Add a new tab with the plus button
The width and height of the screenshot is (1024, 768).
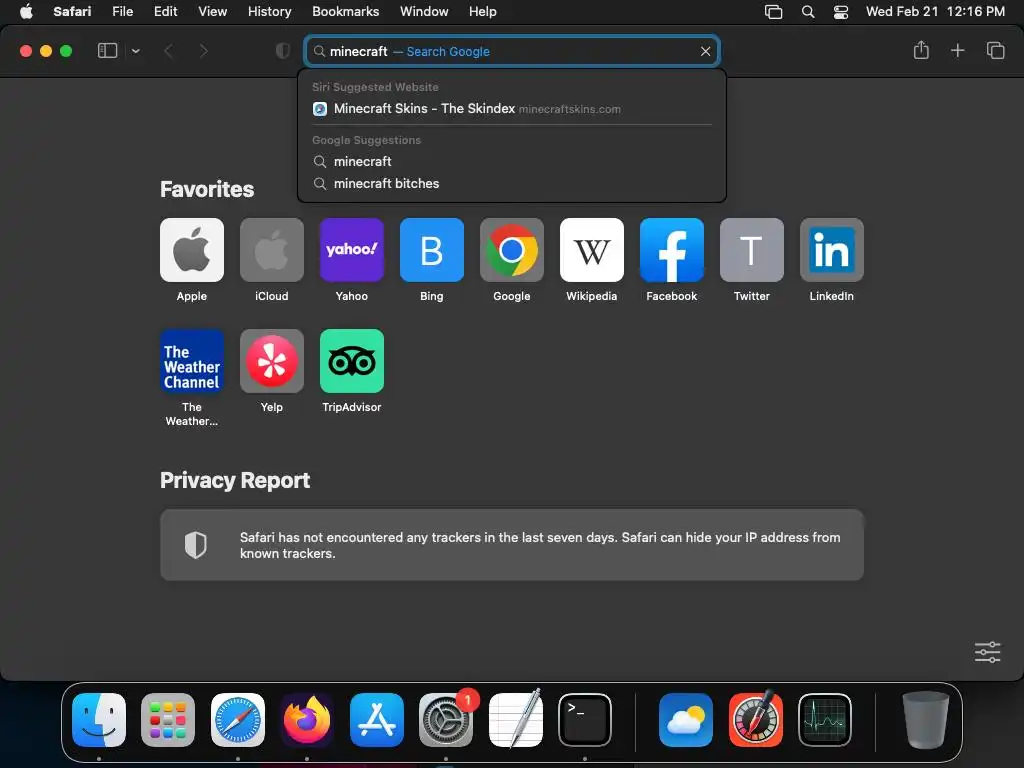[957, 50]
